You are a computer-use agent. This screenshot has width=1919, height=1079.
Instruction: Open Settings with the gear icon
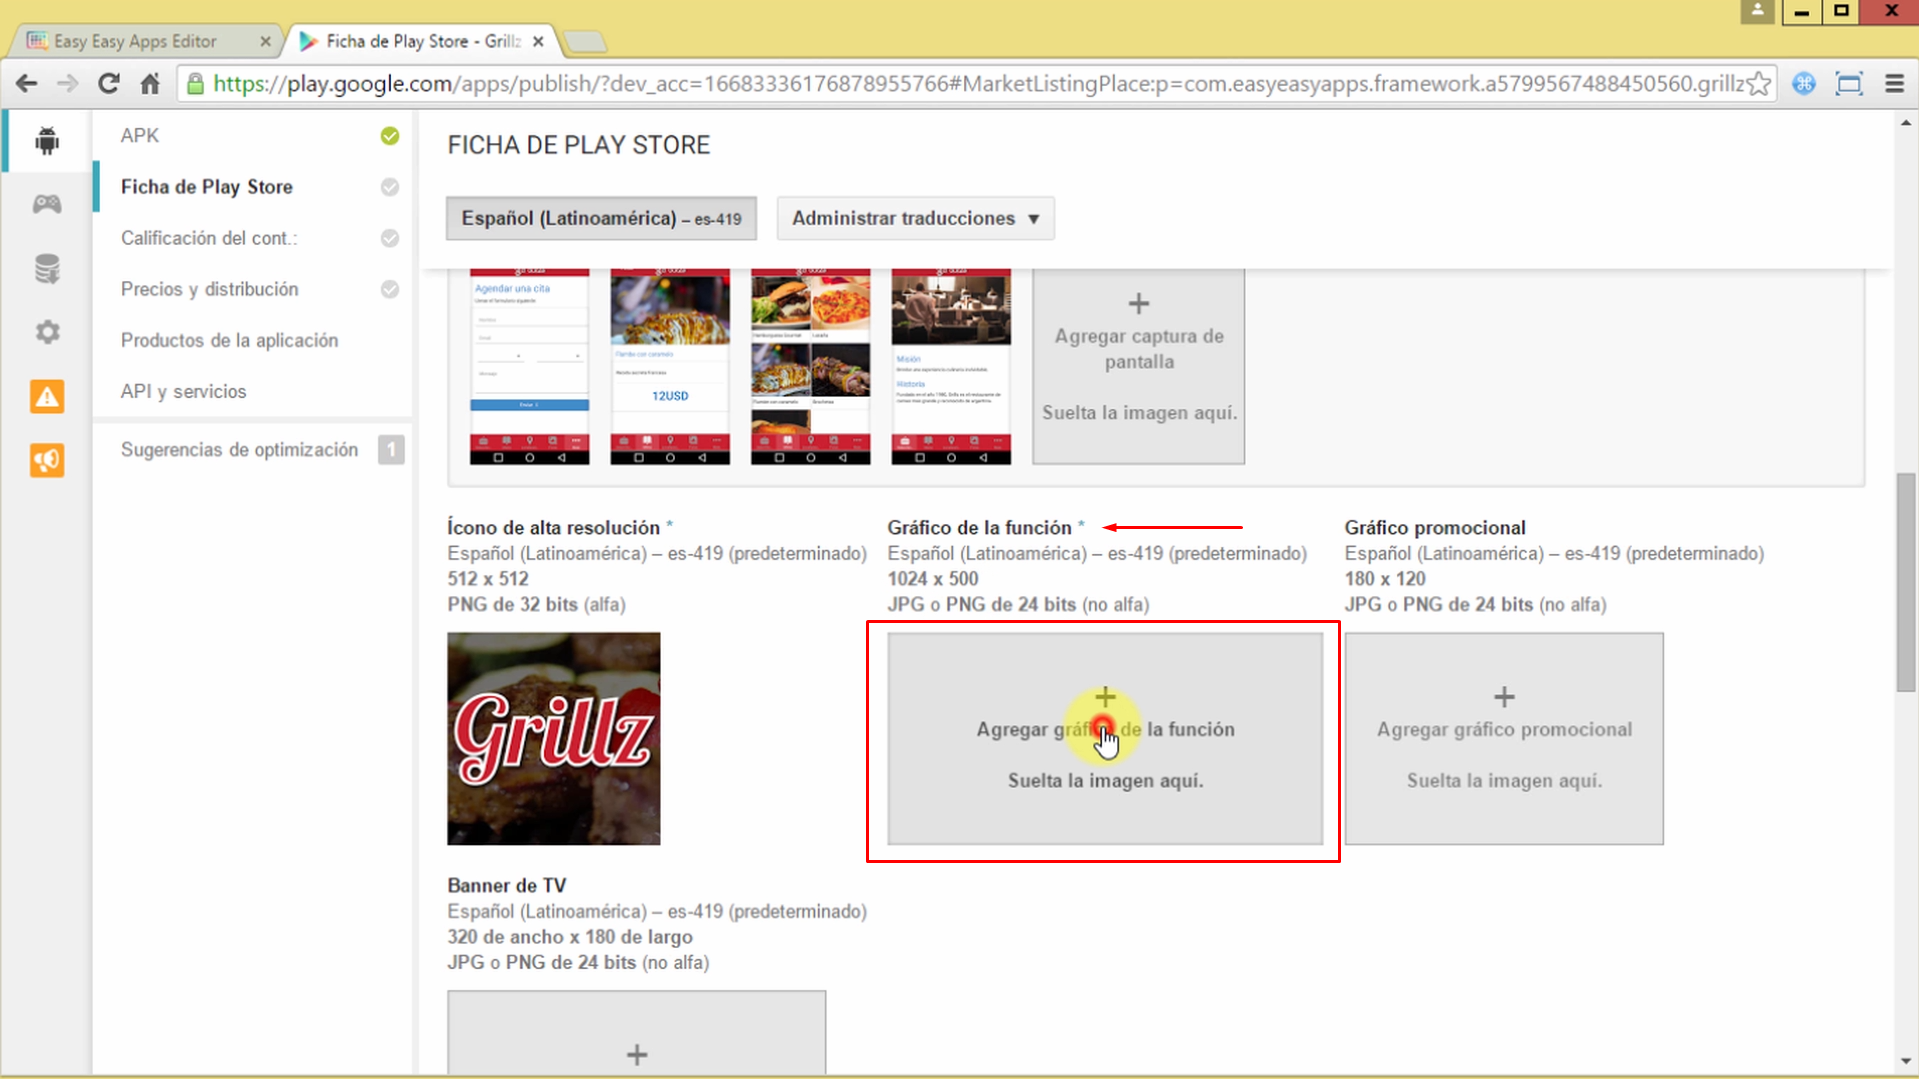point(46,332)
